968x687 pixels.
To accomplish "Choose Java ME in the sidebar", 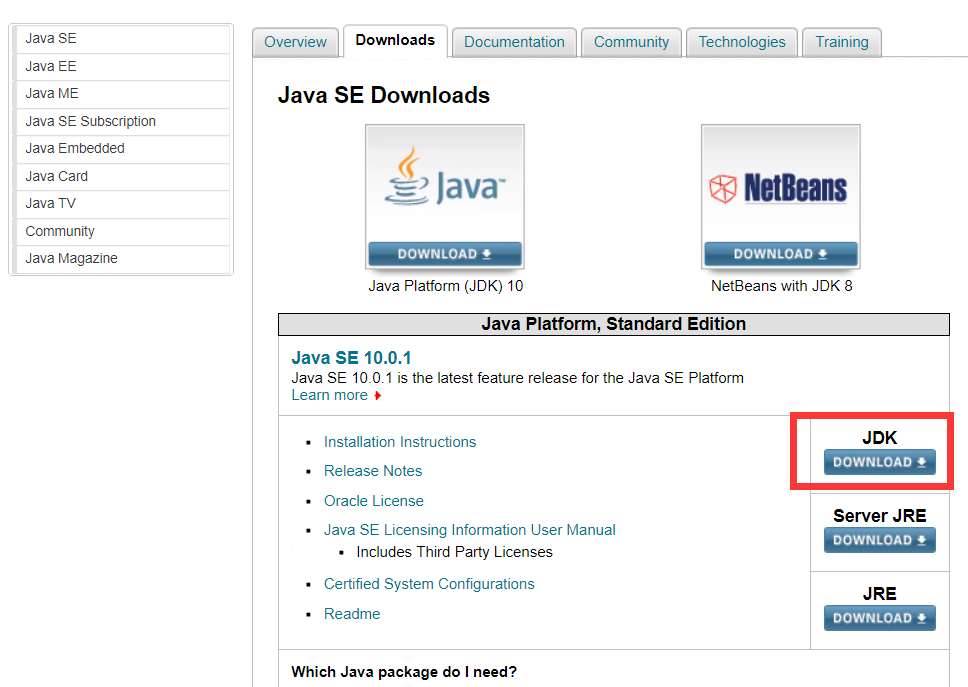I will click(121, 93).
